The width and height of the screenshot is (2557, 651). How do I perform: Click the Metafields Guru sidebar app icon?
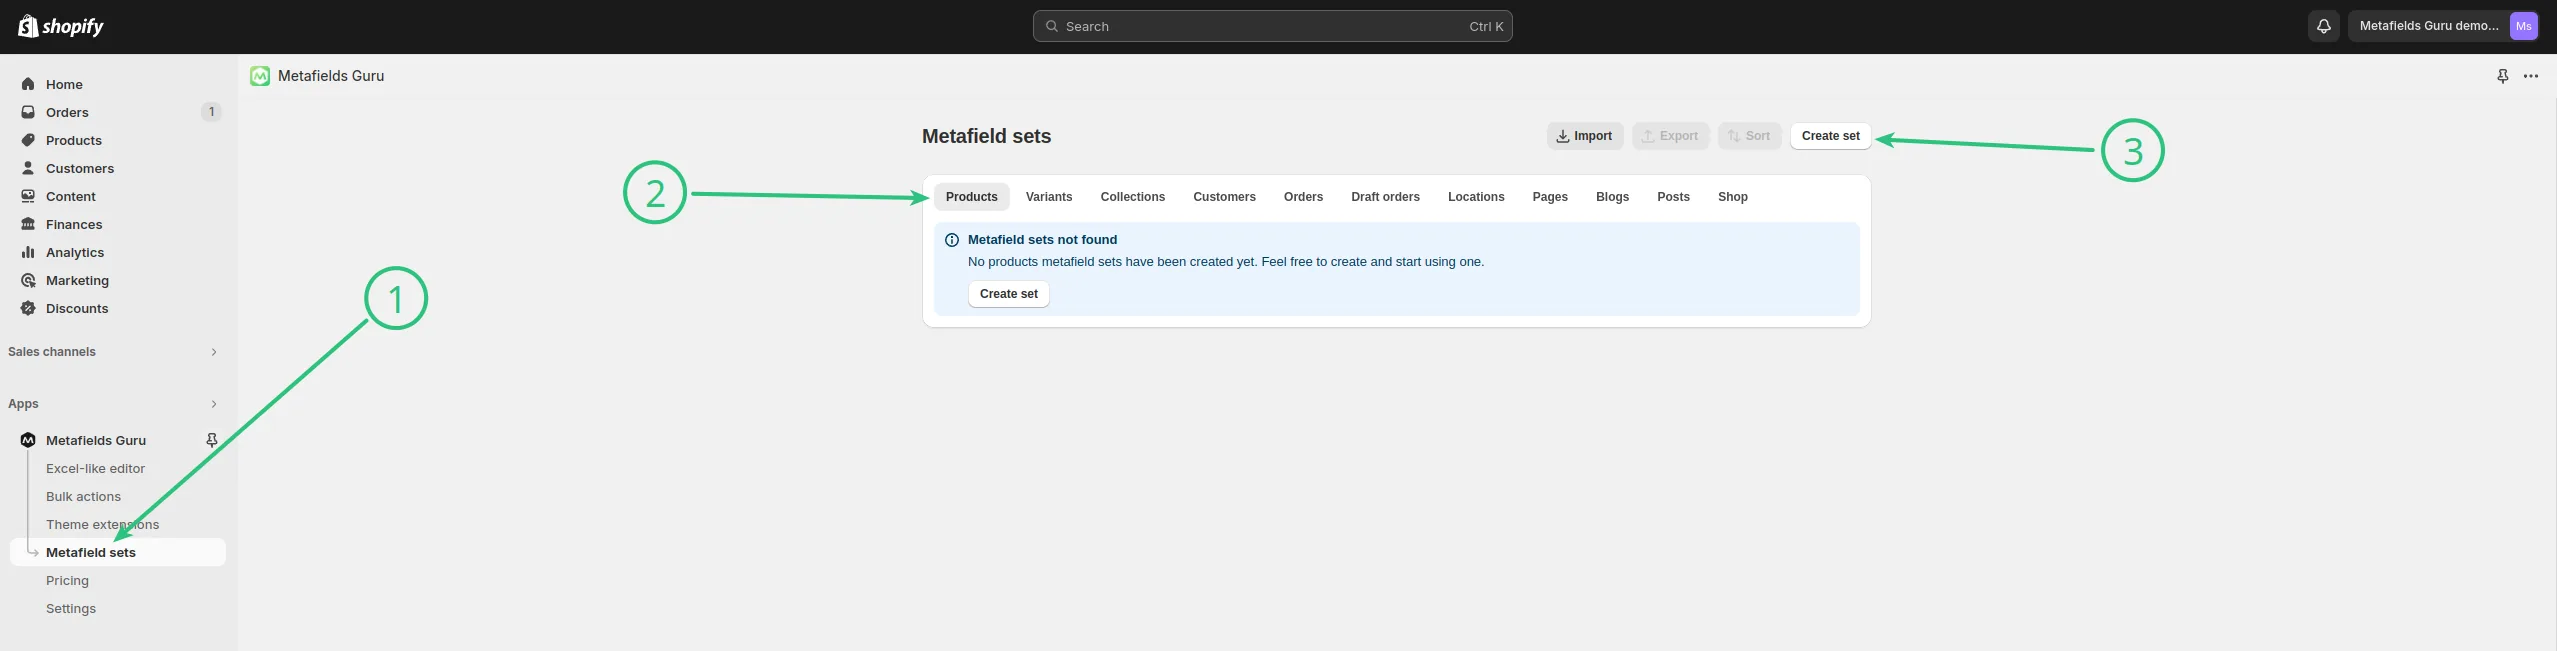point(28,440)
